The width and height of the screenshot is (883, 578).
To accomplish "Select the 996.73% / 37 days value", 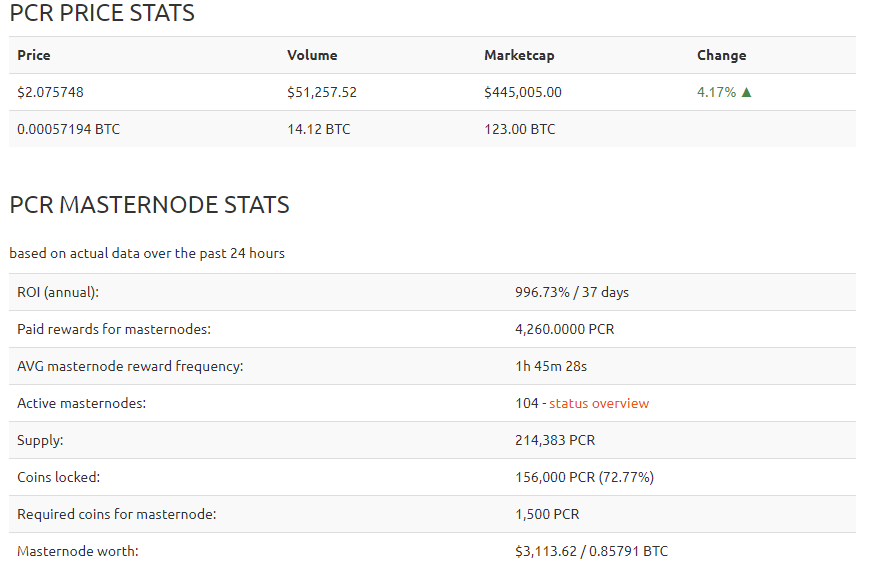I will (x=572, y=292).
